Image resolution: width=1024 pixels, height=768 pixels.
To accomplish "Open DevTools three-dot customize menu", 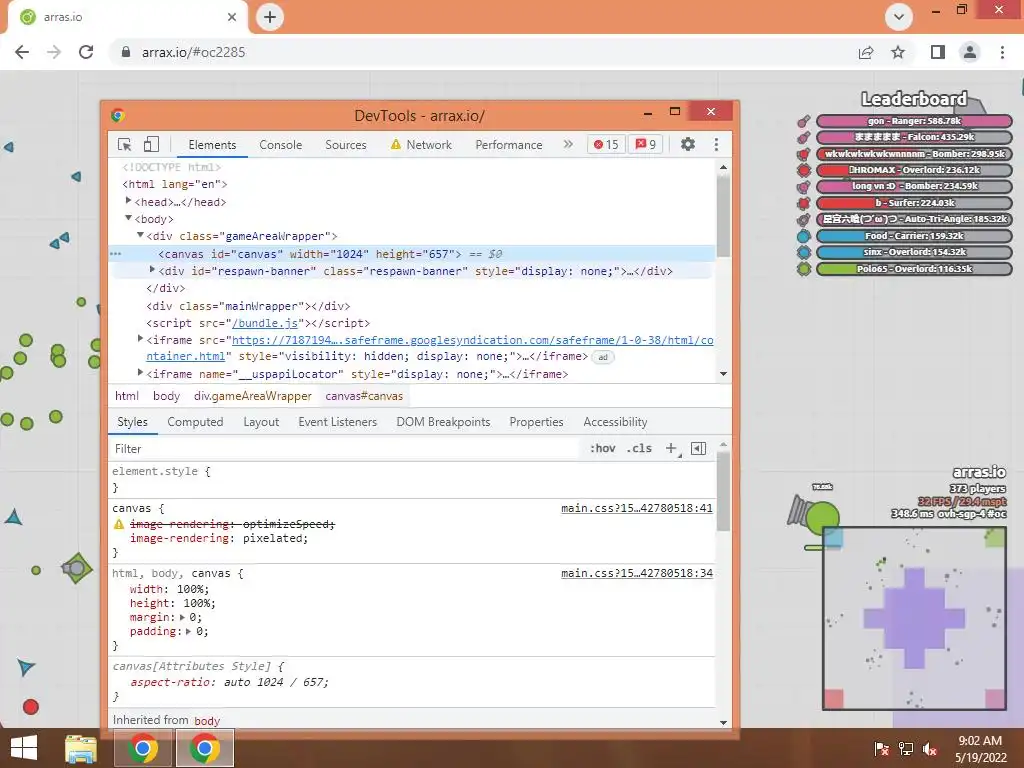I will click(x=716, y=144).
